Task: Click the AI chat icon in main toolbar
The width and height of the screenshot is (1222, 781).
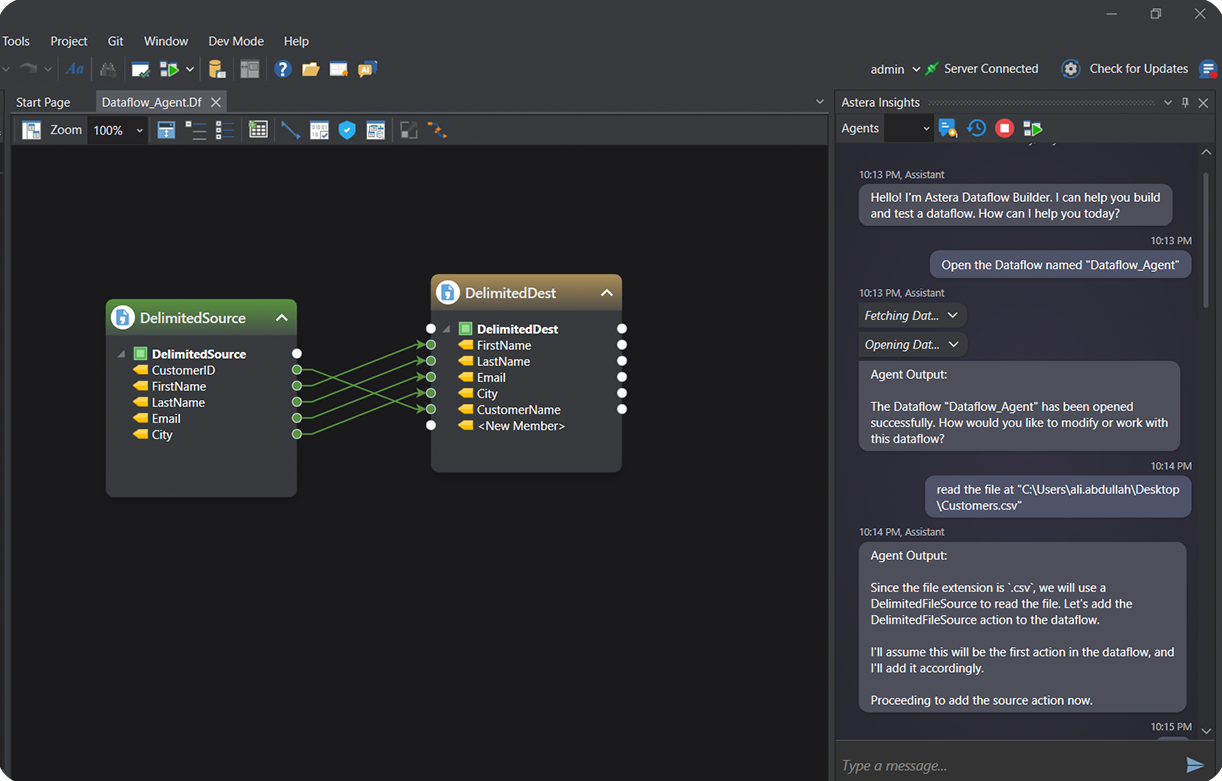Action: pos(367,69)
